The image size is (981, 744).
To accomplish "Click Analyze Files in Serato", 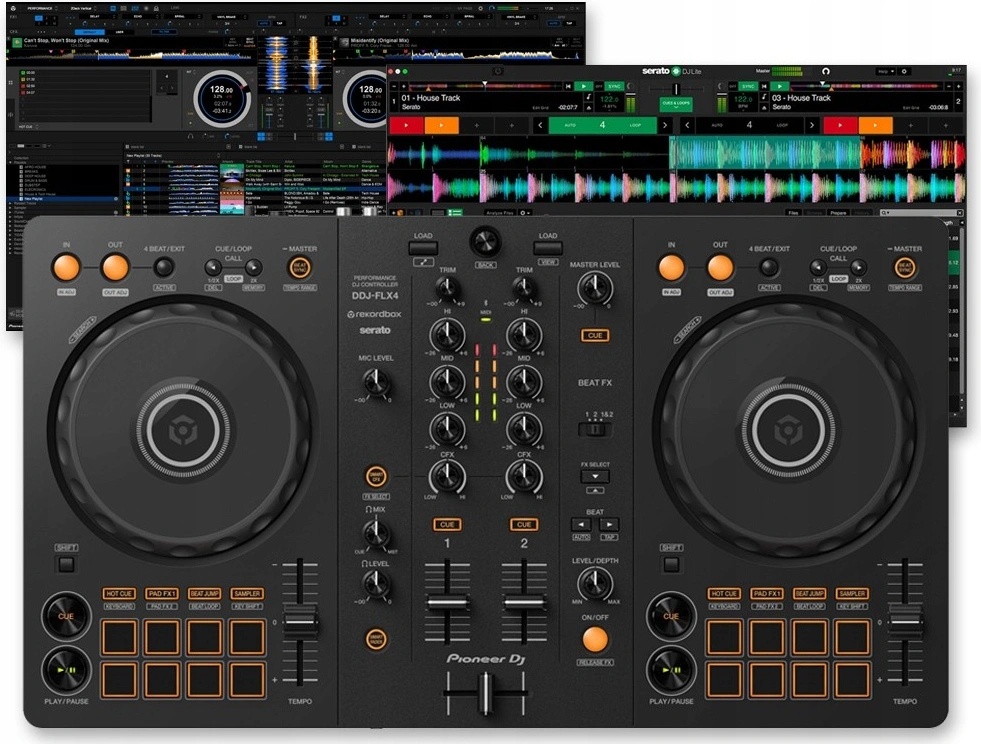I will coord(500,213).
